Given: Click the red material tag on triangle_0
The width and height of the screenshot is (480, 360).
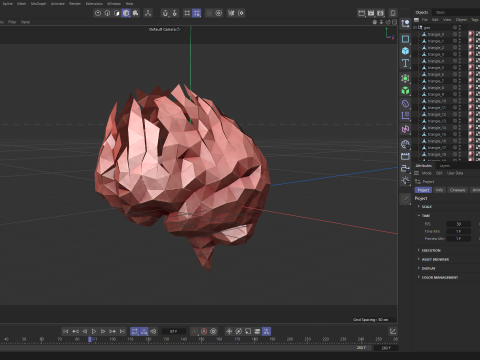Looking at the screenshot, I should 471,34.
